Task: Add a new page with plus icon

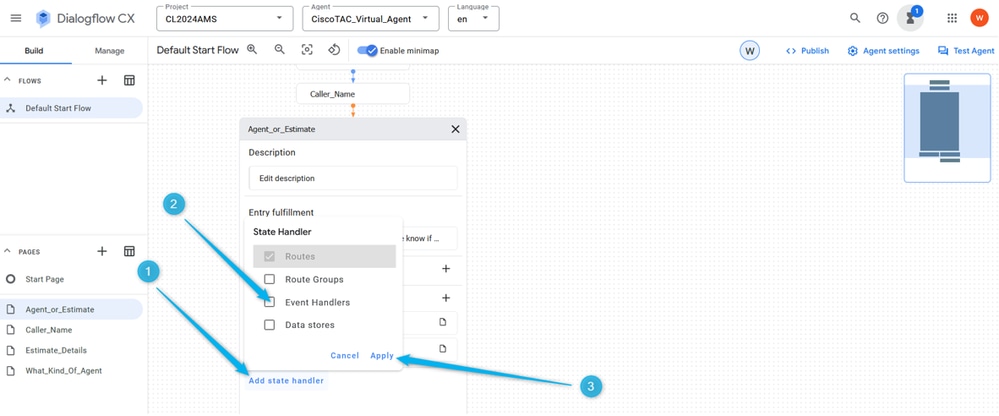Action: [x=102, y=251]
